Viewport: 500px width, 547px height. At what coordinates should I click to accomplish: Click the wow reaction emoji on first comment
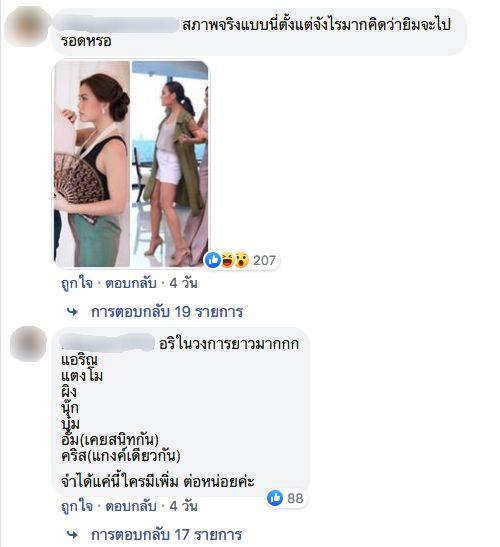(x=241, y=260)
